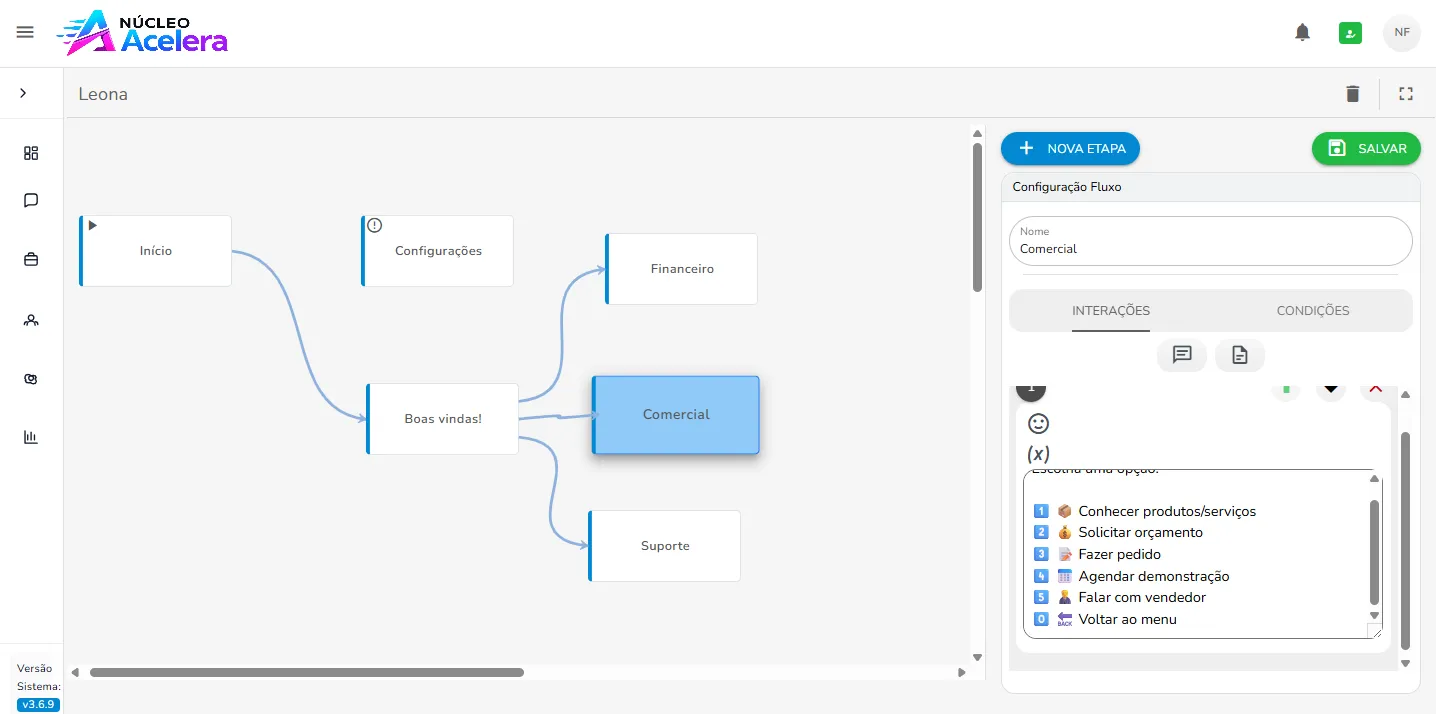The height and width of the screenshot is (714, 1436).
Task: Select the message bubble interaction type icon
Action: [1182, 355]
